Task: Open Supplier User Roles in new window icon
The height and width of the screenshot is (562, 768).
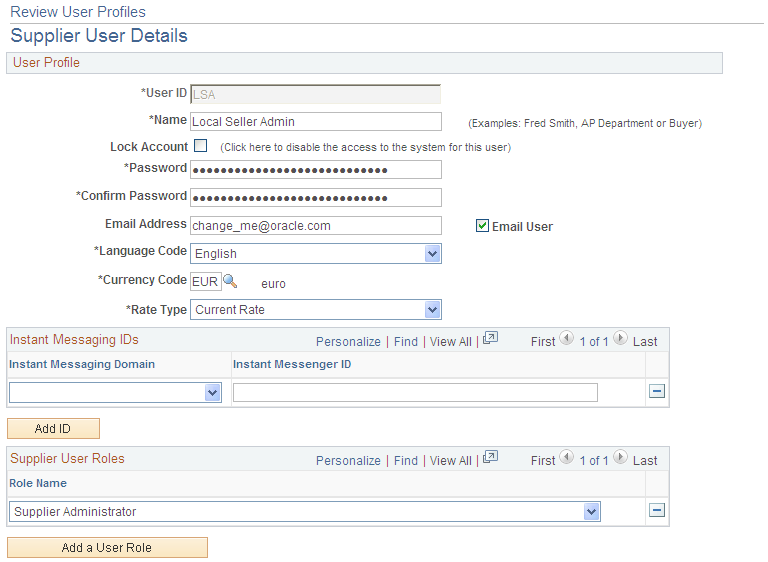Action: (x=490, y=457)
